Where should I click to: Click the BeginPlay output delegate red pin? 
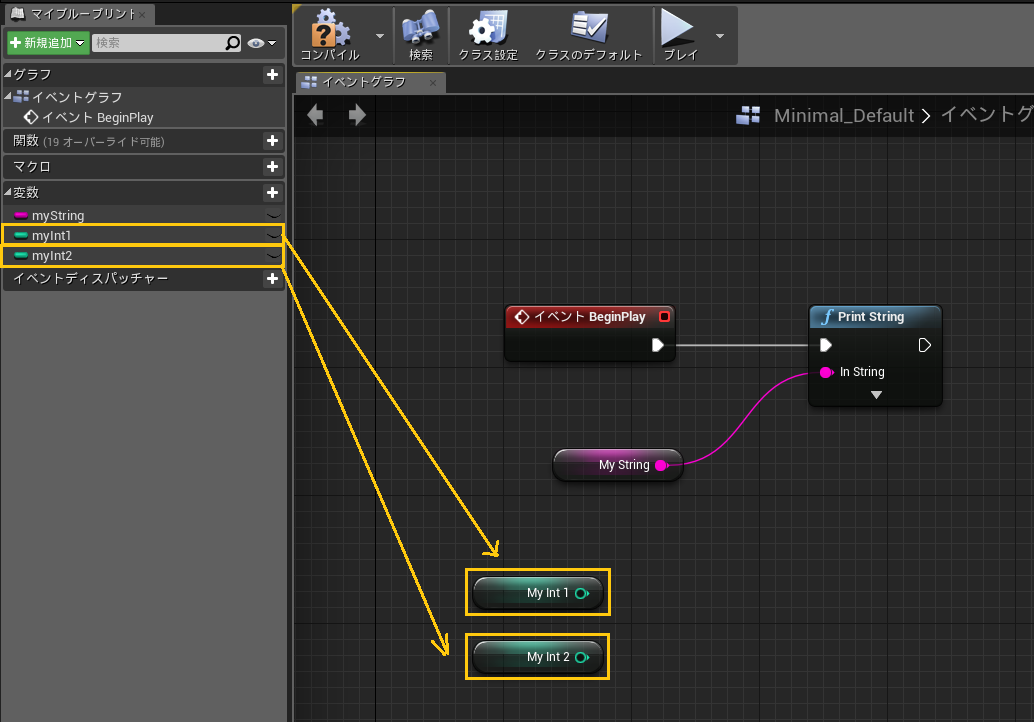(664, 316)
